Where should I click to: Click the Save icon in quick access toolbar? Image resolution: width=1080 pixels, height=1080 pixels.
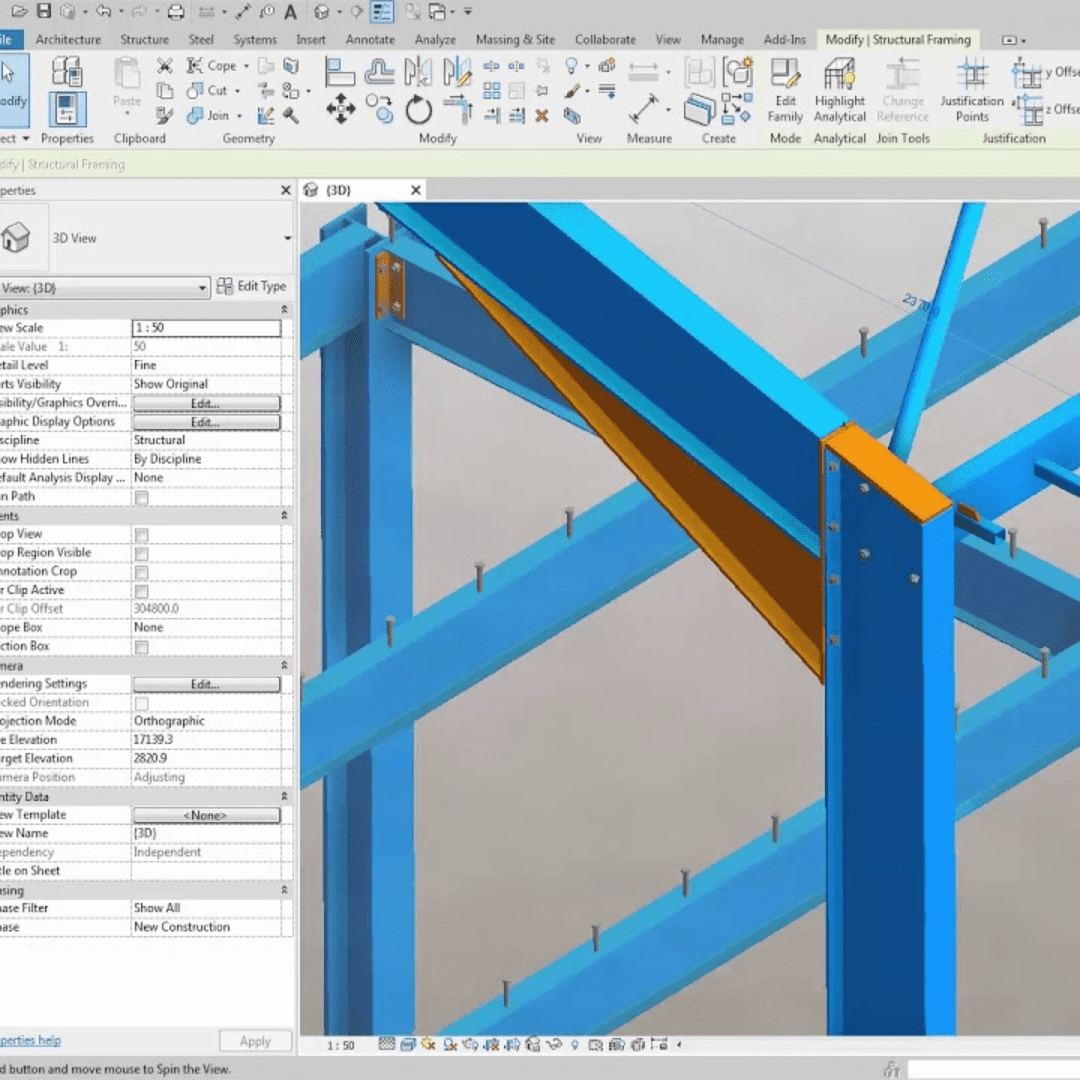[44, 11]
